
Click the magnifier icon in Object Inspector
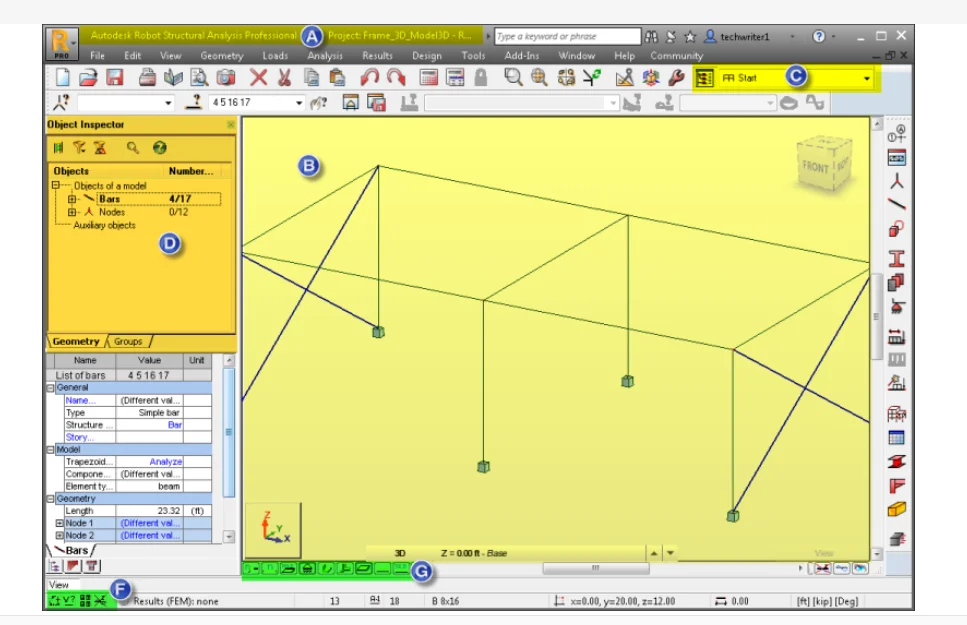[x=133, y=148]
